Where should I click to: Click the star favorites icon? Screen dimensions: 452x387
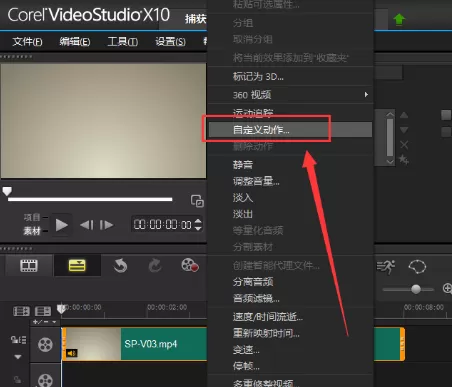[404, 160]
